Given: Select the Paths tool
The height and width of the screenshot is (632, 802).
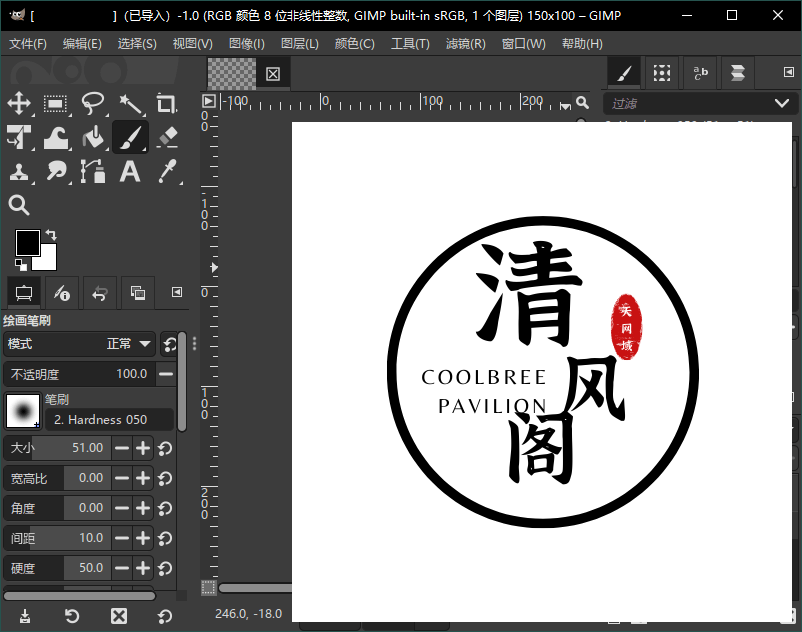Looking at the screenshot, I should (x=93, y=171).
